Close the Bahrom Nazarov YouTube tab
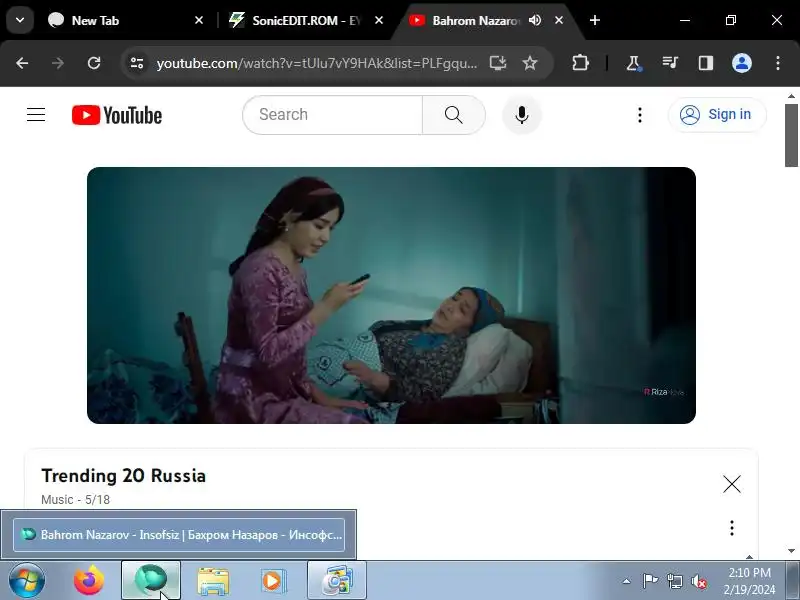 pos(559,20)
